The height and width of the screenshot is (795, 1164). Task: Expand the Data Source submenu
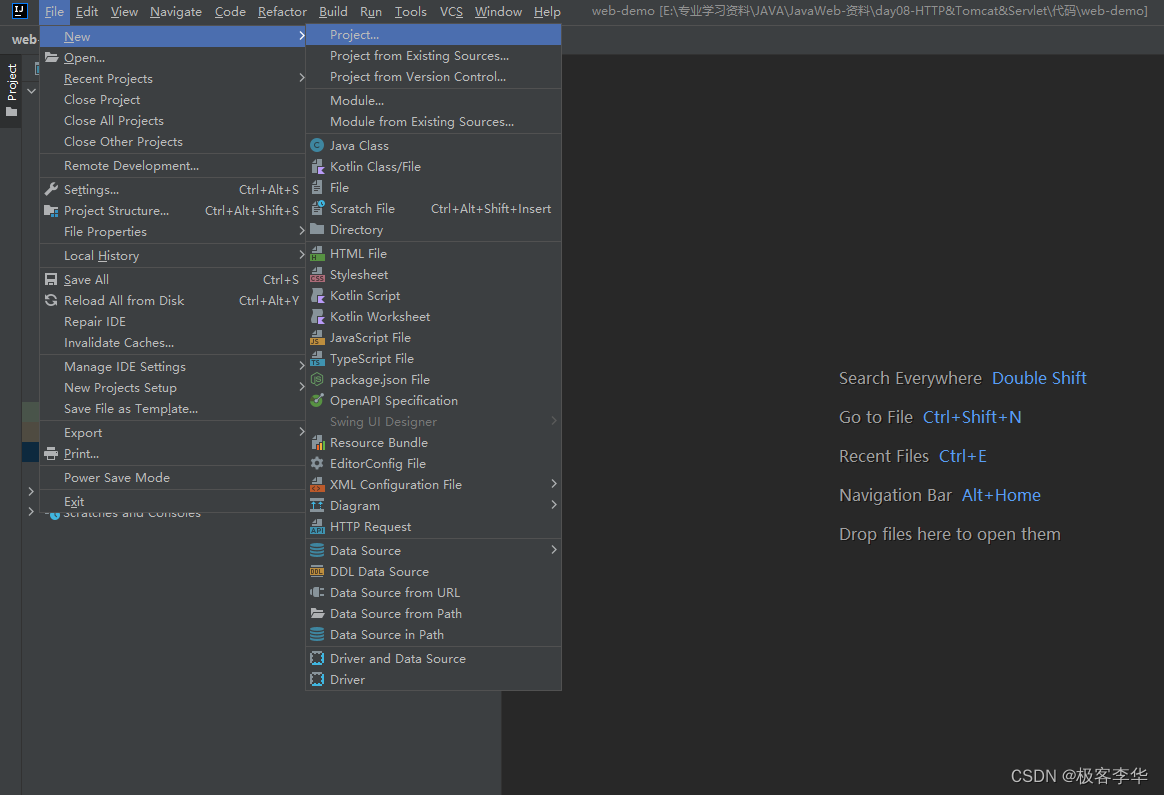[x=434, y=551]
